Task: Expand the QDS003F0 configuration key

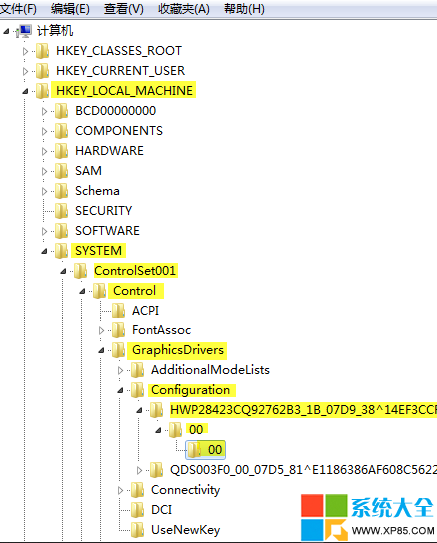Action: coord(139,470)
